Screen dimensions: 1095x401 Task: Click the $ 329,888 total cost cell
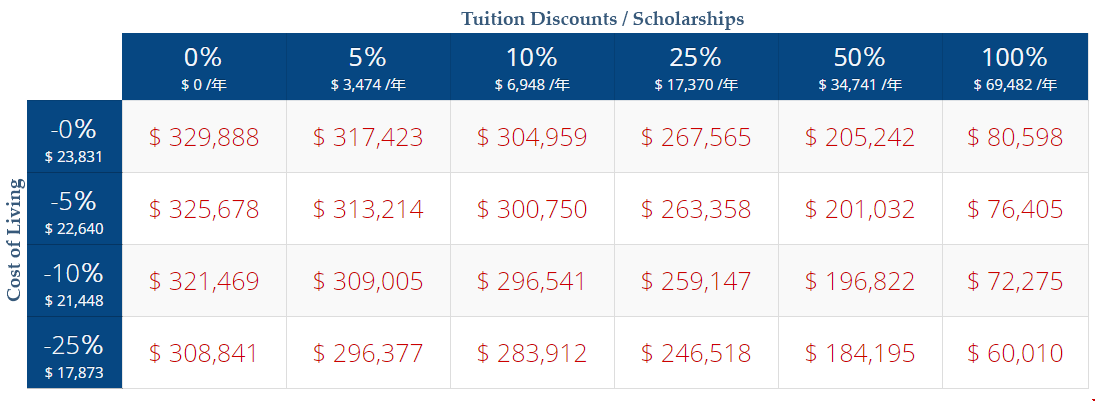click(204, 137)
